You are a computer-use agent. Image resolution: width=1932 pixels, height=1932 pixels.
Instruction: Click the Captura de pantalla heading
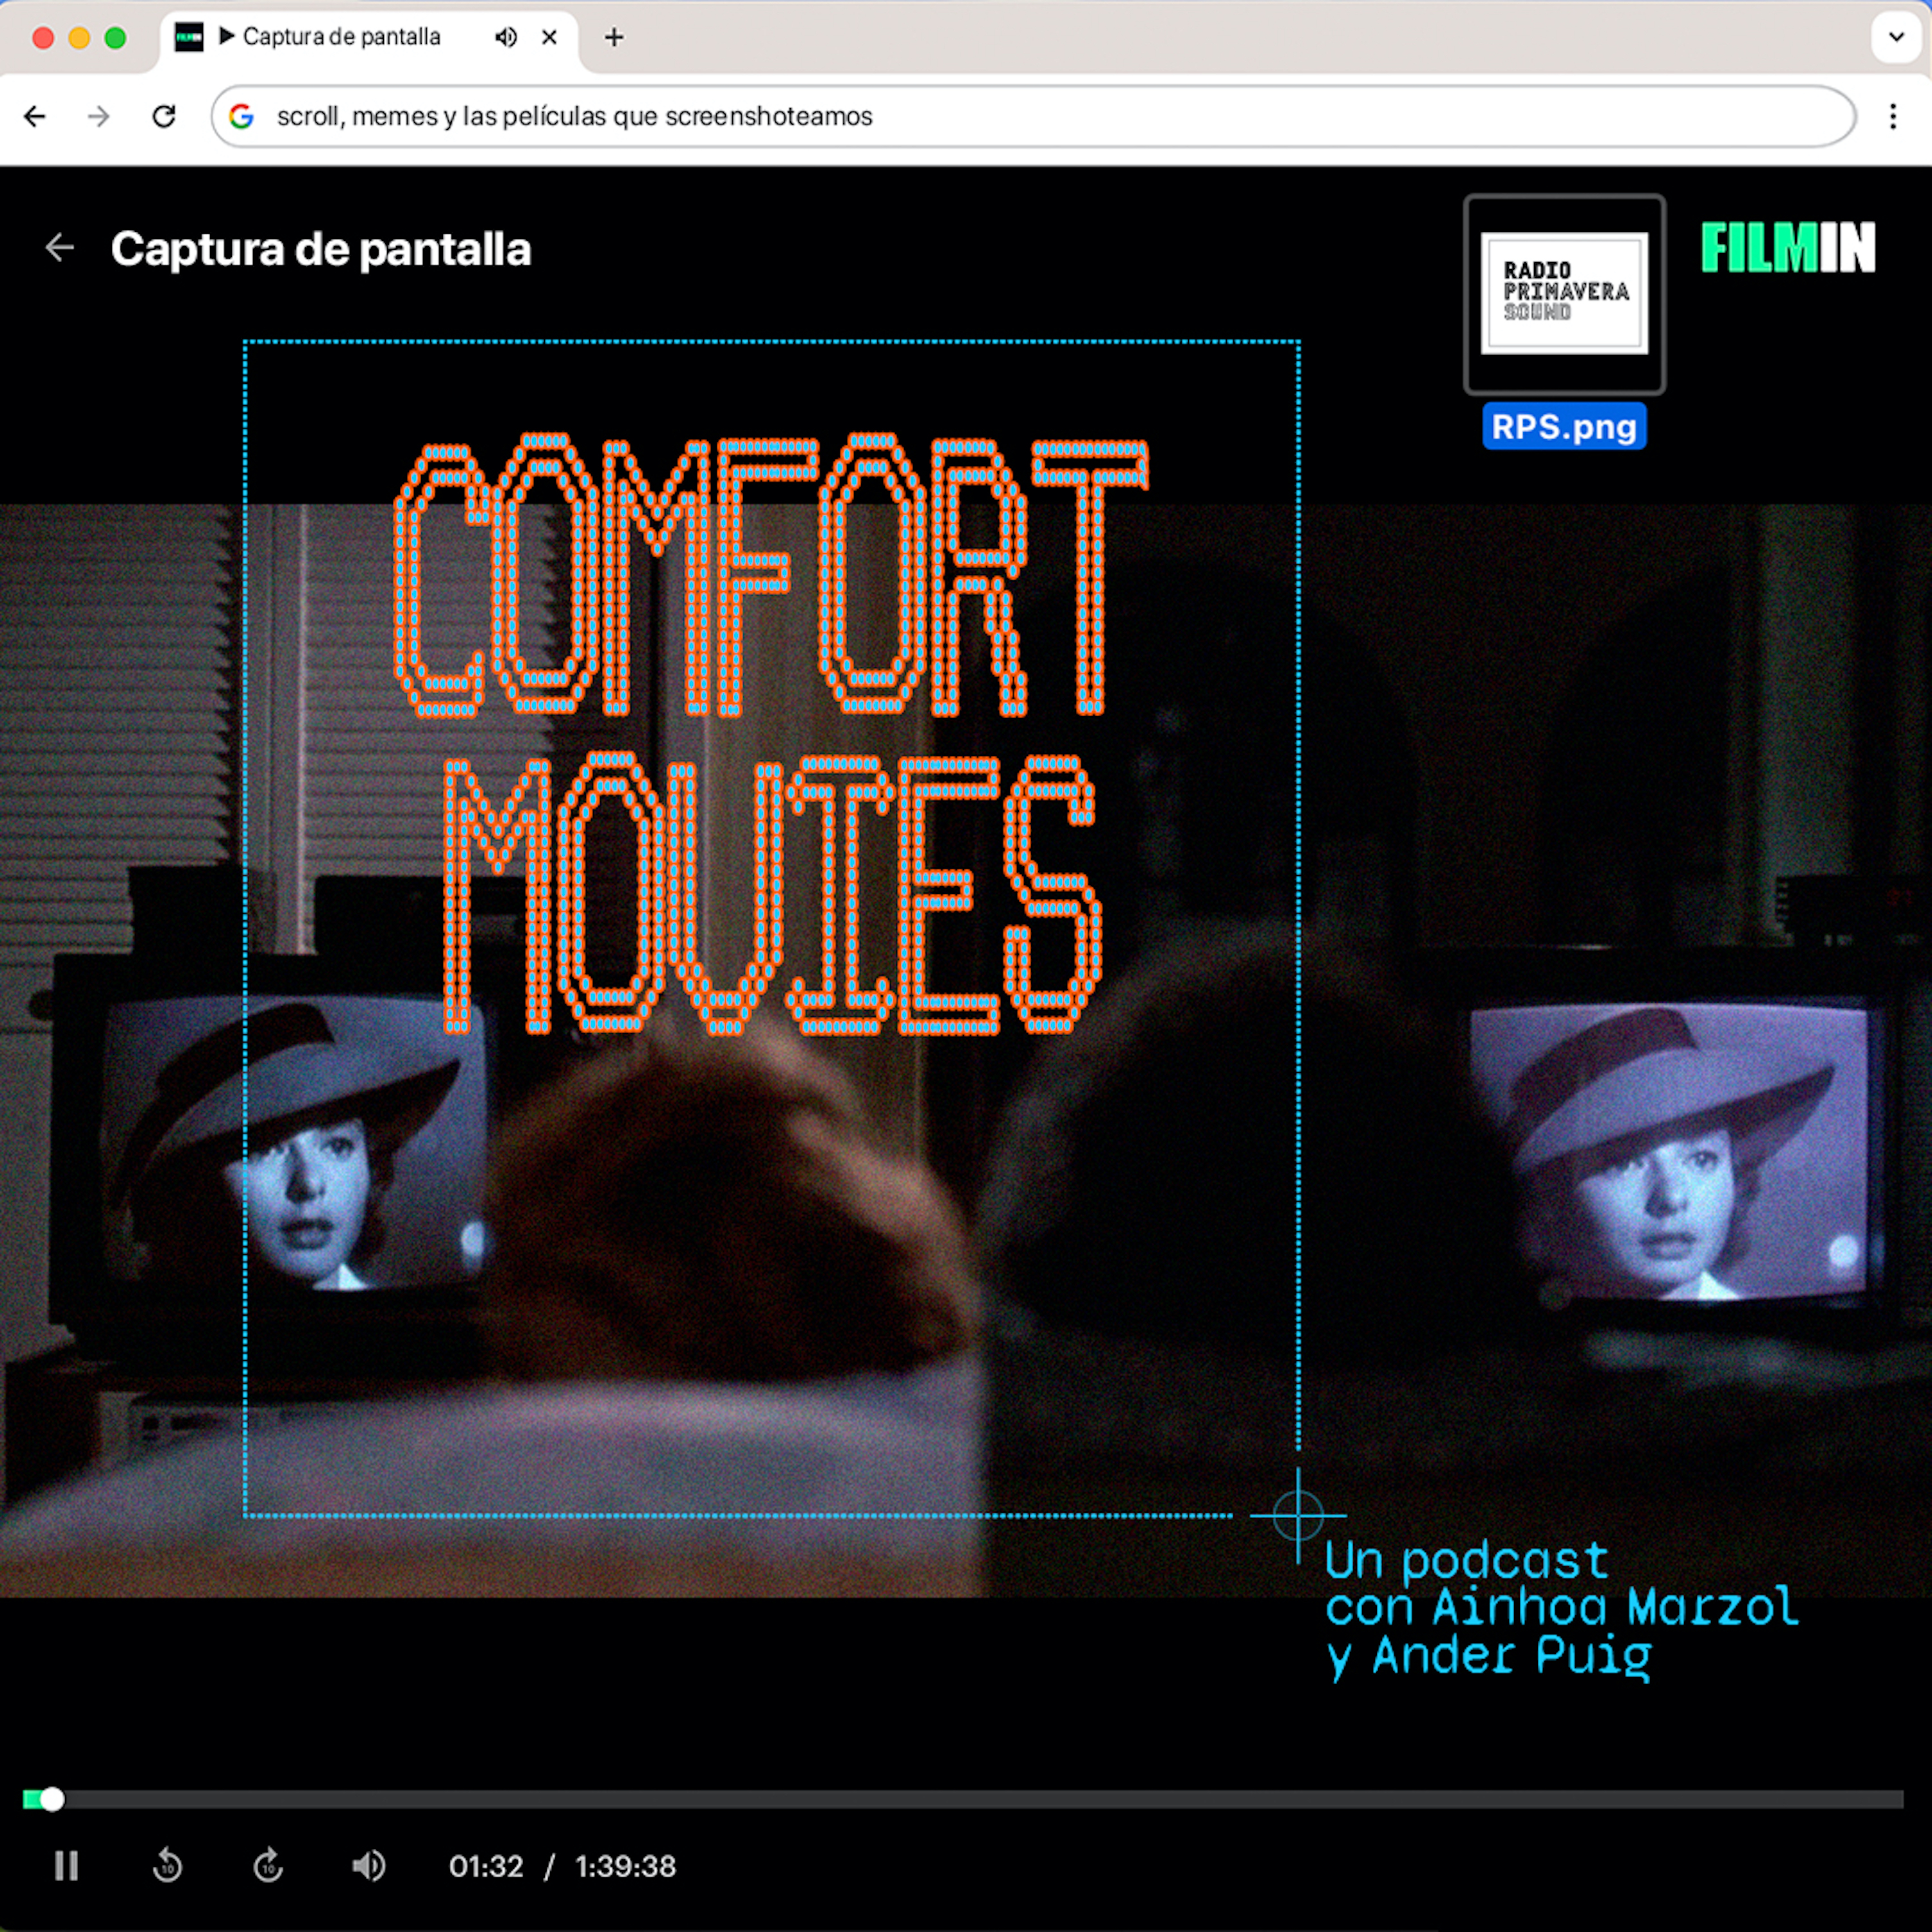(320, 249)
